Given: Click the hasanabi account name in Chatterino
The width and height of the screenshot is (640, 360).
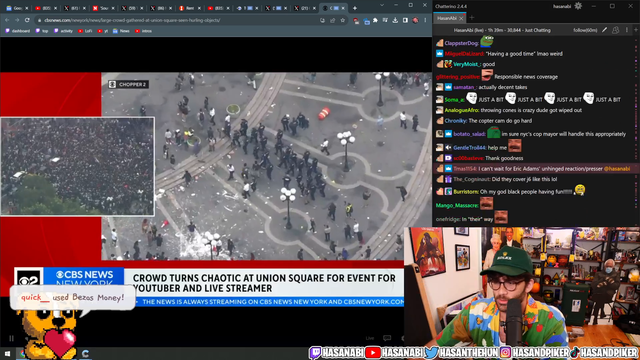Looking at the screenshot, I should (562, 6).
